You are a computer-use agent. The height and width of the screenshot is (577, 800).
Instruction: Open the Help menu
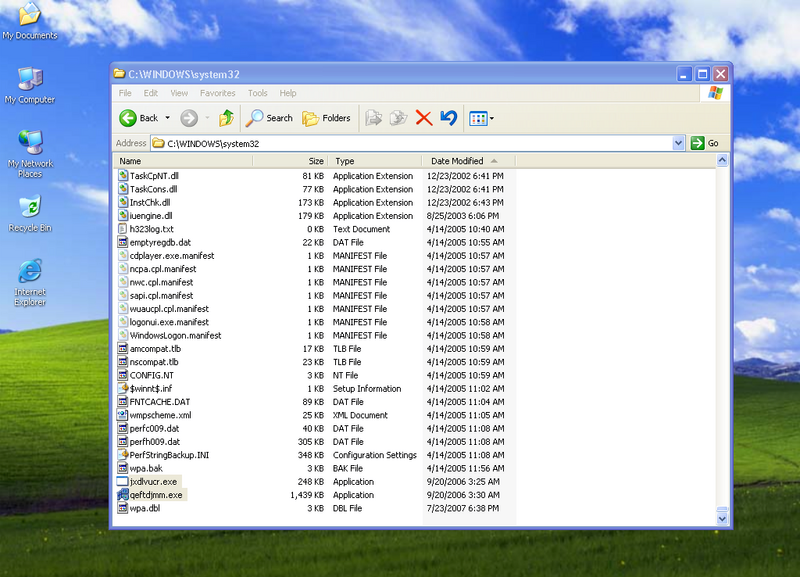tap(288, 93)
